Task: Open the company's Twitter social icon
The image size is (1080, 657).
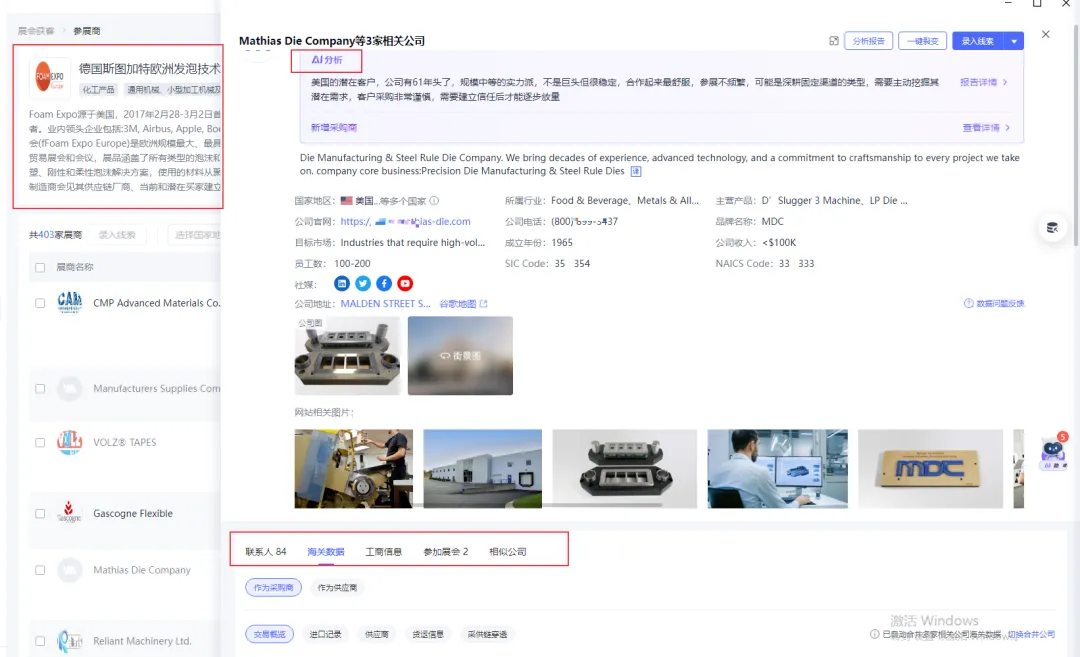Action: [x=363, y=284]
